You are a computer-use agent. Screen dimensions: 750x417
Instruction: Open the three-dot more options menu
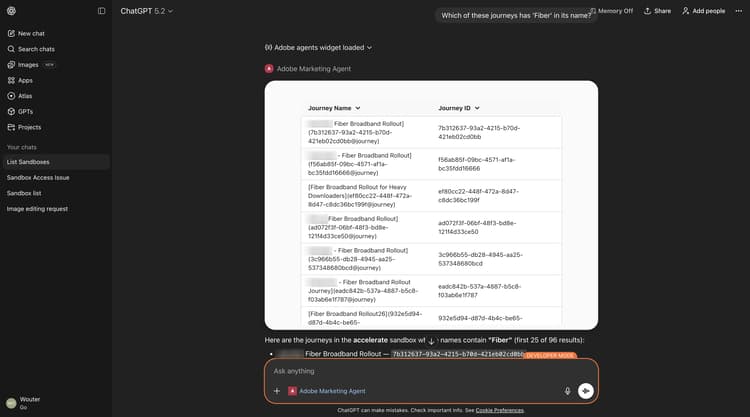pos(739,11)
